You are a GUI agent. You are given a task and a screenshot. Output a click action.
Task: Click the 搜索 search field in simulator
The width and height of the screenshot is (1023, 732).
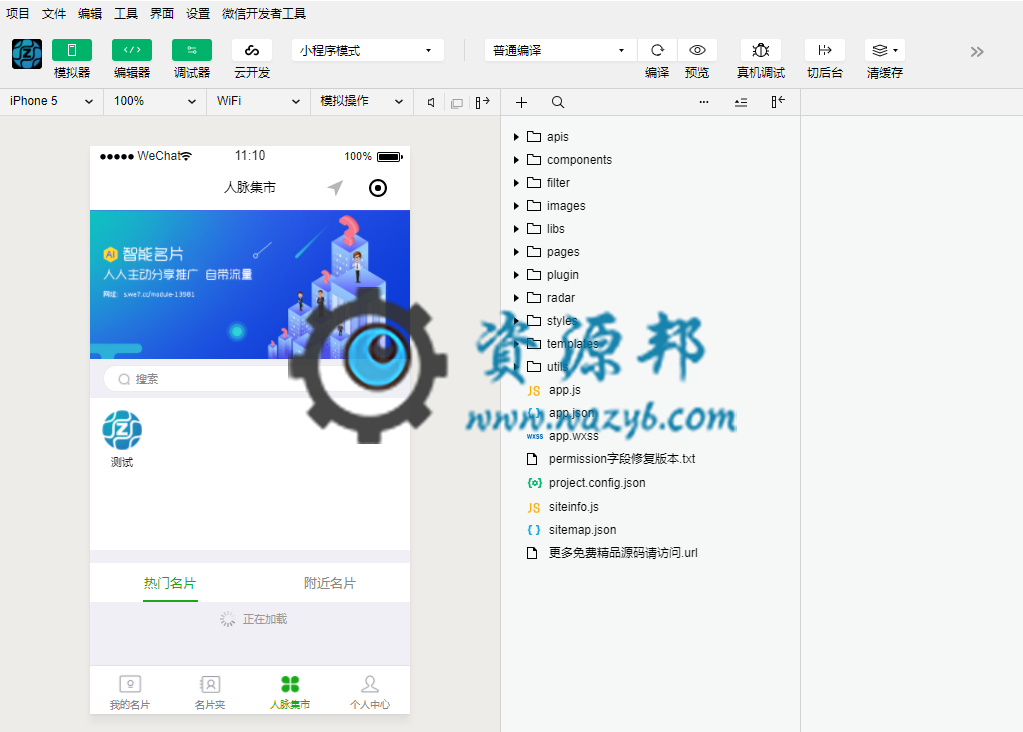[250, 379]
